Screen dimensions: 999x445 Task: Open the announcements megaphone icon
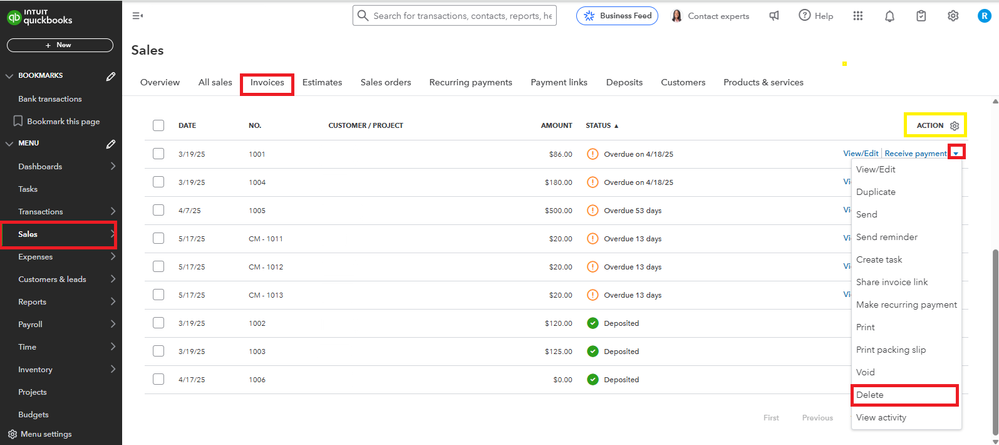pos(774,16)
